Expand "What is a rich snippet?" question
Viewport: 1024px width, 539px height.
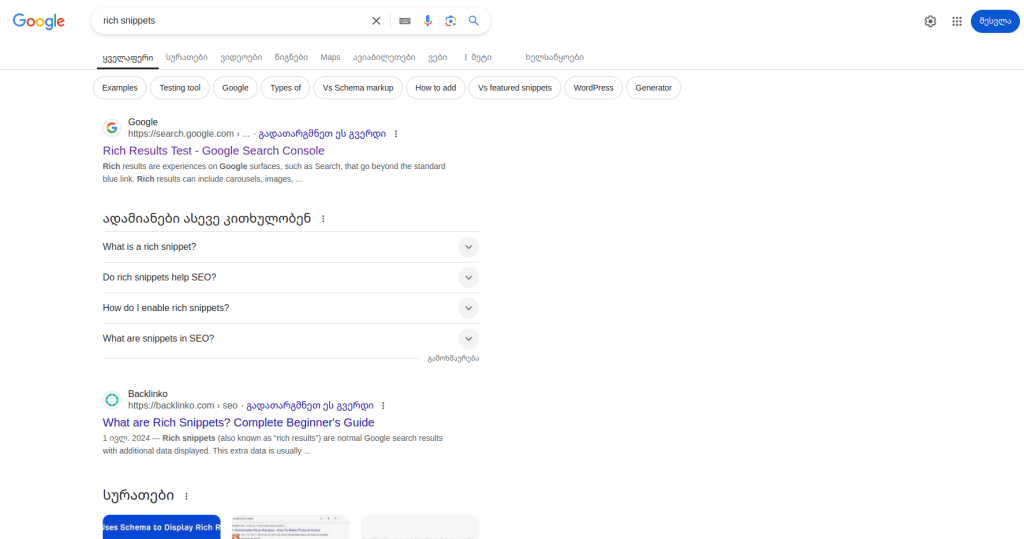468,247
